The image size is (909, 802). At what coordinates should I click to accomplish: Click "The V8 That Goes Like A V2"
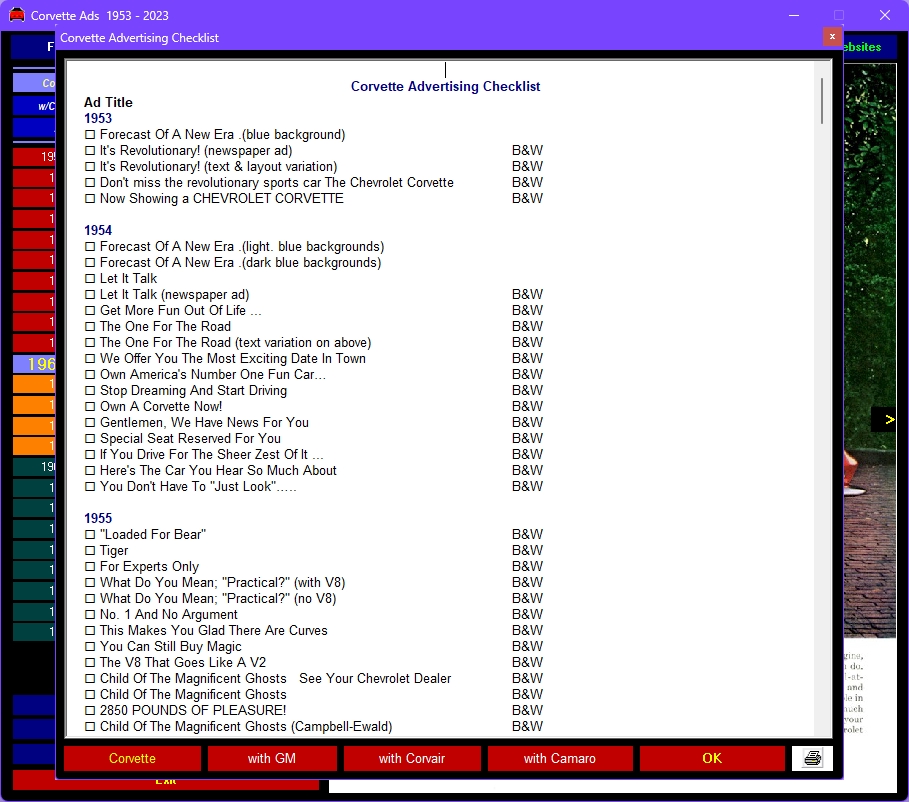point(183,662)
